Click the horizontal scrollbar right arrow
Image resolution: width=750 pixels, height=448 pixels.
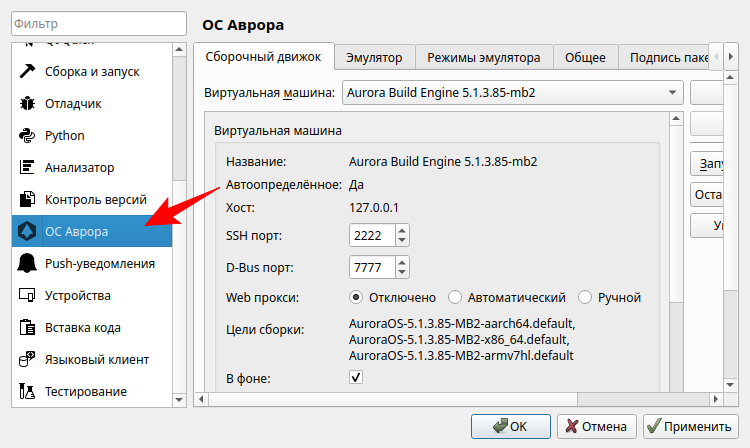click(716, 399)
